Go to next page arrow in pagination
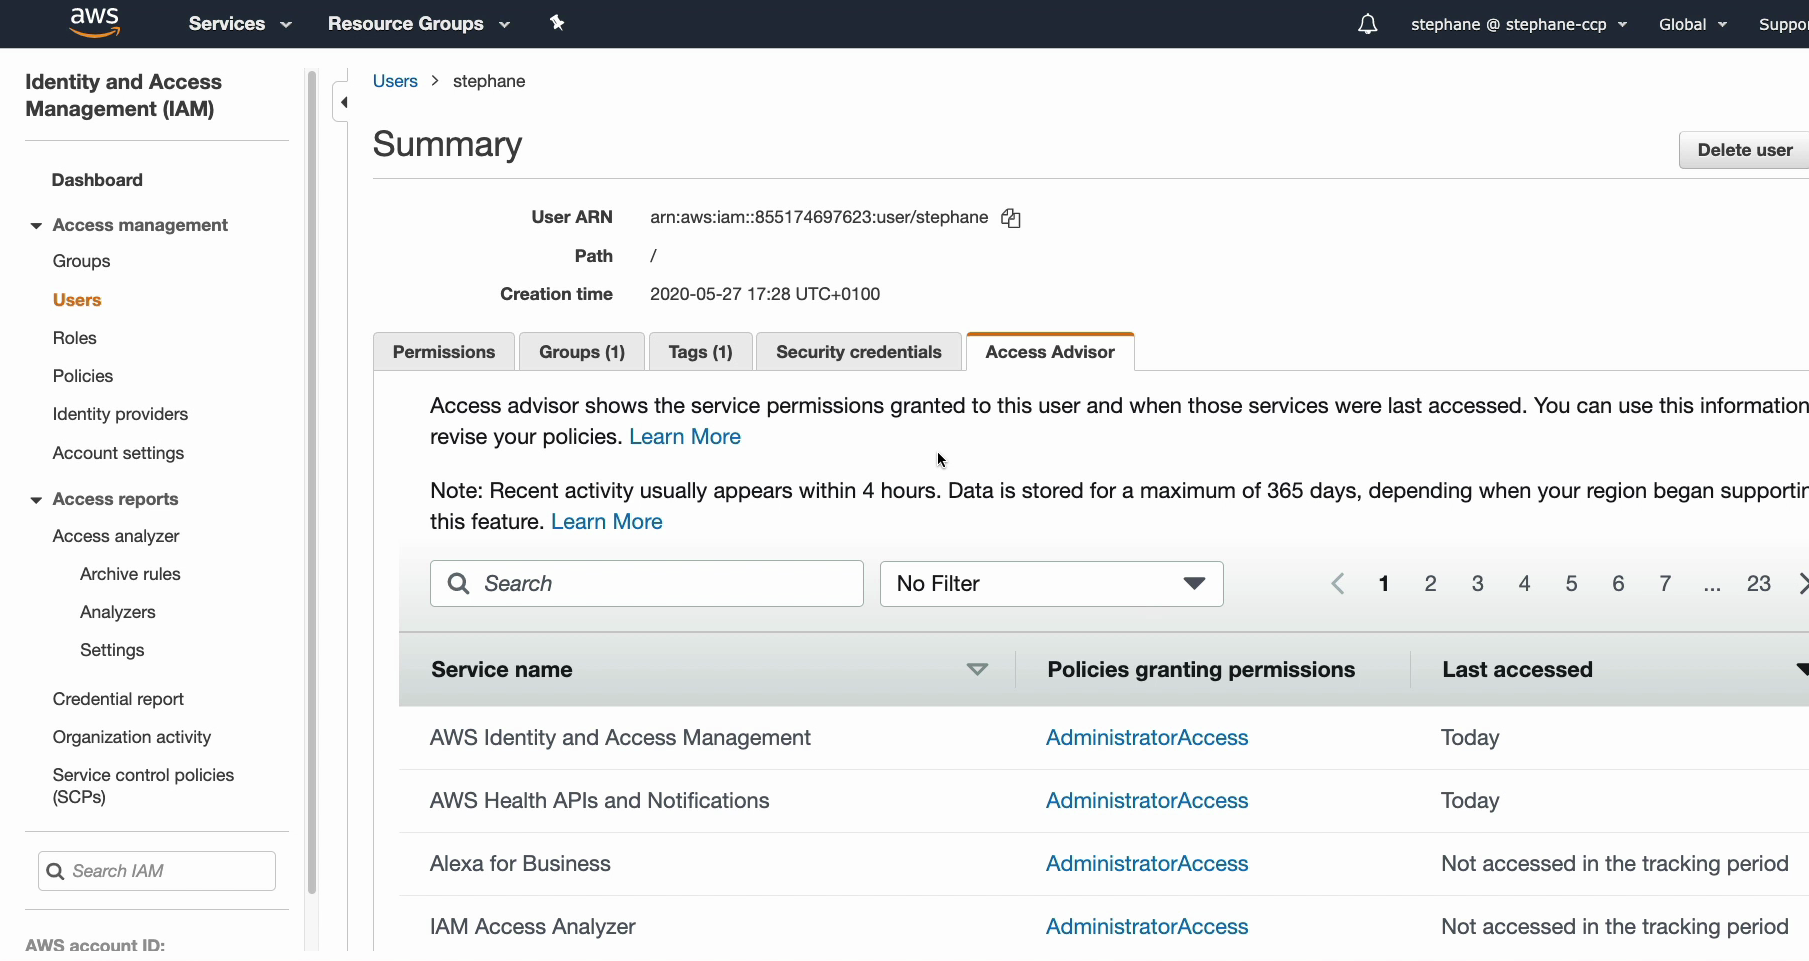Screen dimensions: 1809x961 coord(1802,584)
